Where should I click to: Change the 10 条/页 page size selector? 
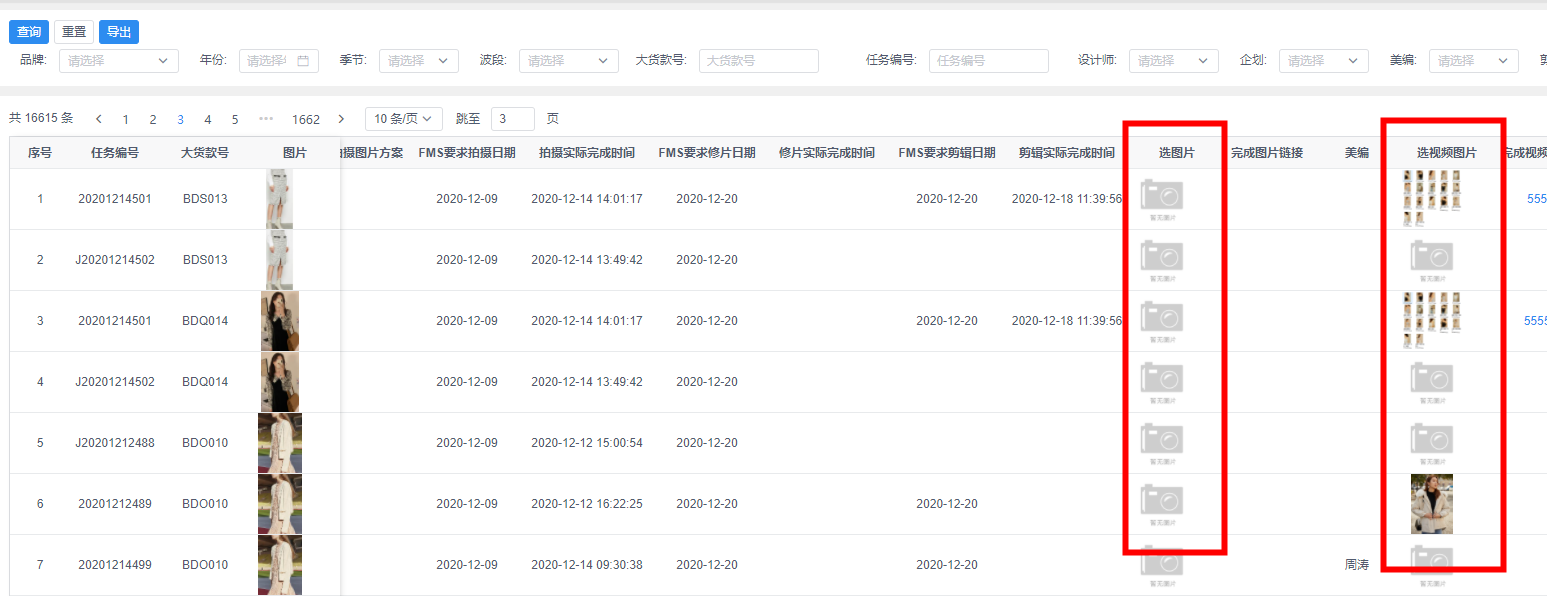(403, 119)
